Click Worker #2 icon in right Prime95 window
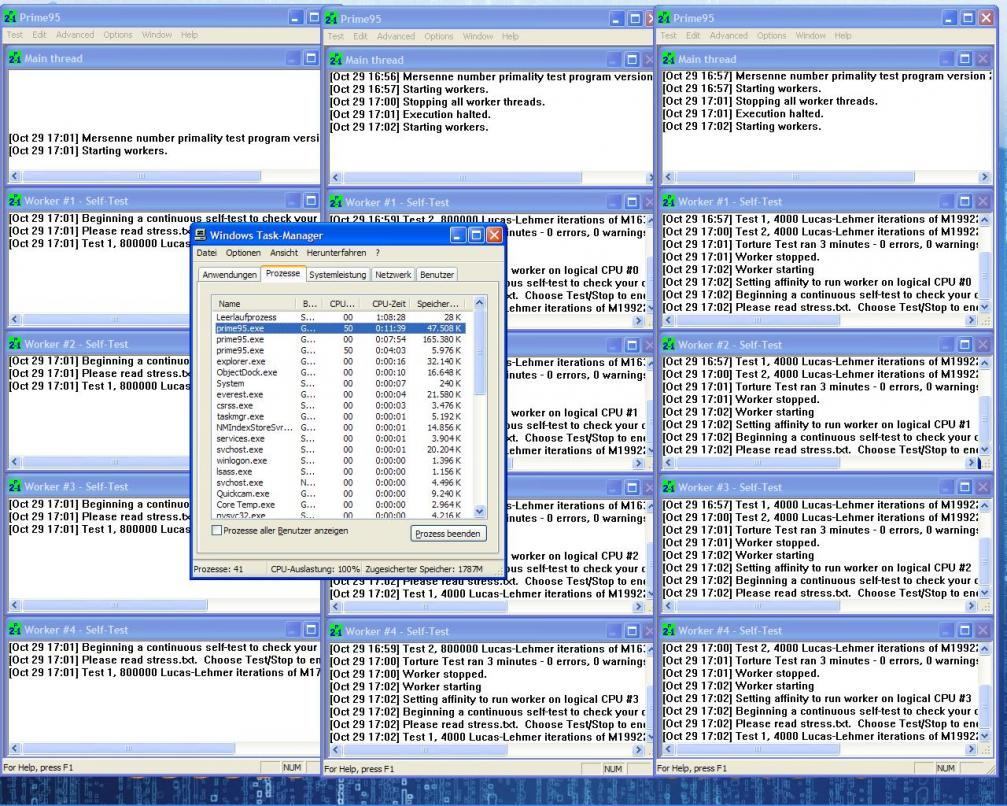The image size is (1007, 806). 669,345
